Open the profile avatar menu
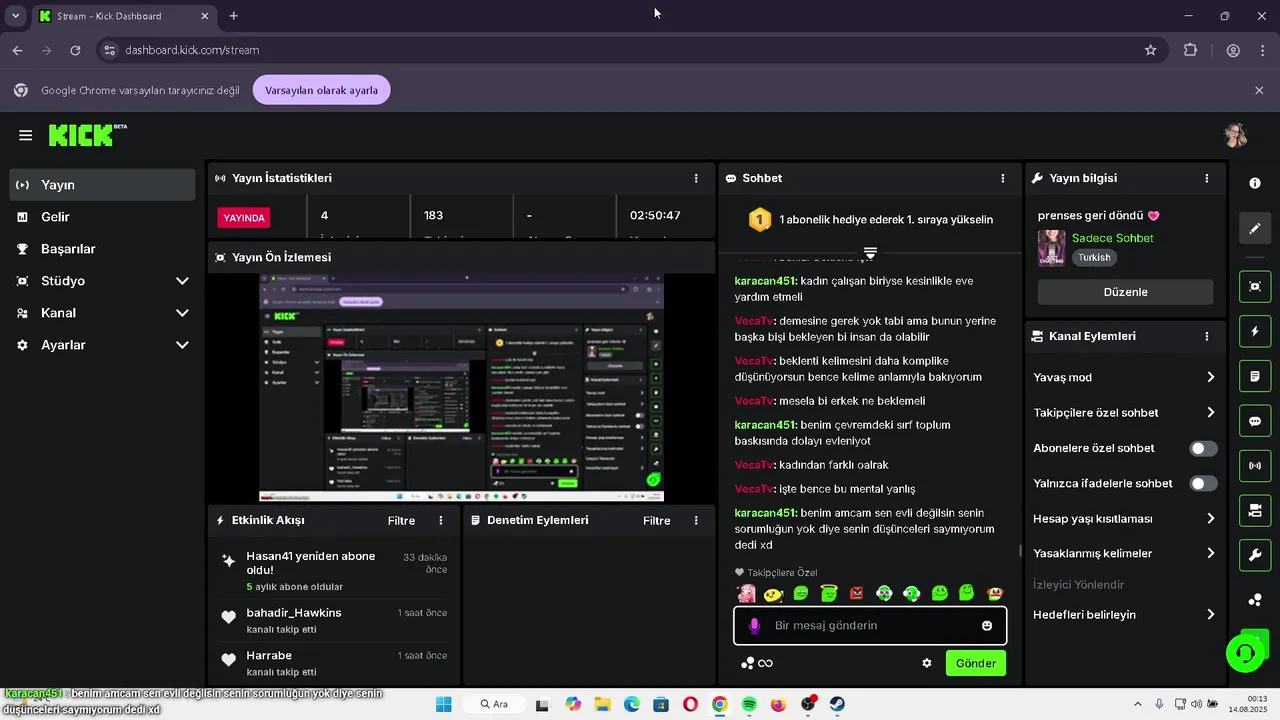This screenshot has height=720, width=1280. pos(1235,135)
